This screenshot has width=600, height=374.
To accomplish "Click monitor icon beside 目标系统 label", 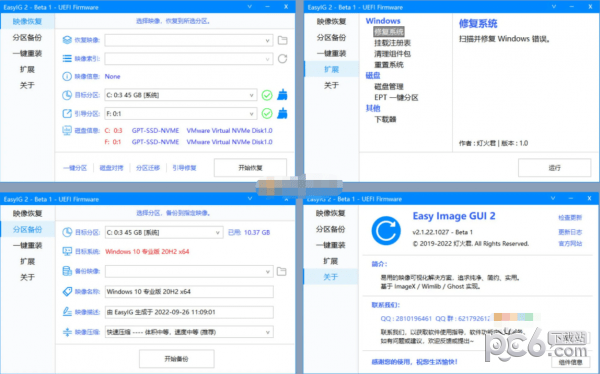I will tap(67, 252).
